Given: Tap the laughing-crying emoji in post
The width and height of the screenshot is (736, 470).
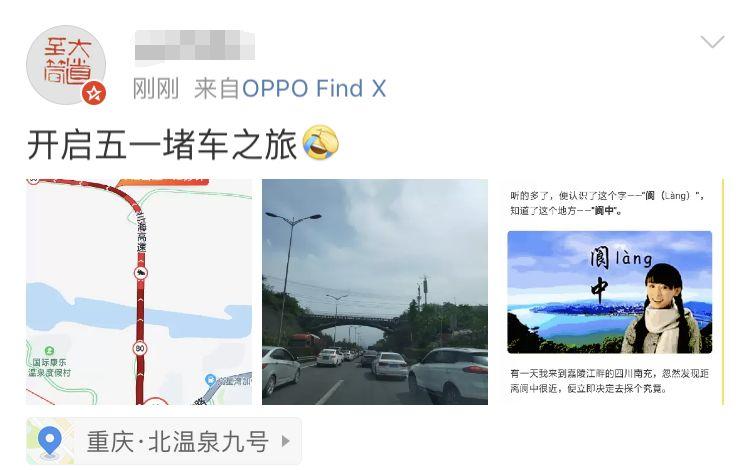Looking at the screenshot, I should [321, 143].
